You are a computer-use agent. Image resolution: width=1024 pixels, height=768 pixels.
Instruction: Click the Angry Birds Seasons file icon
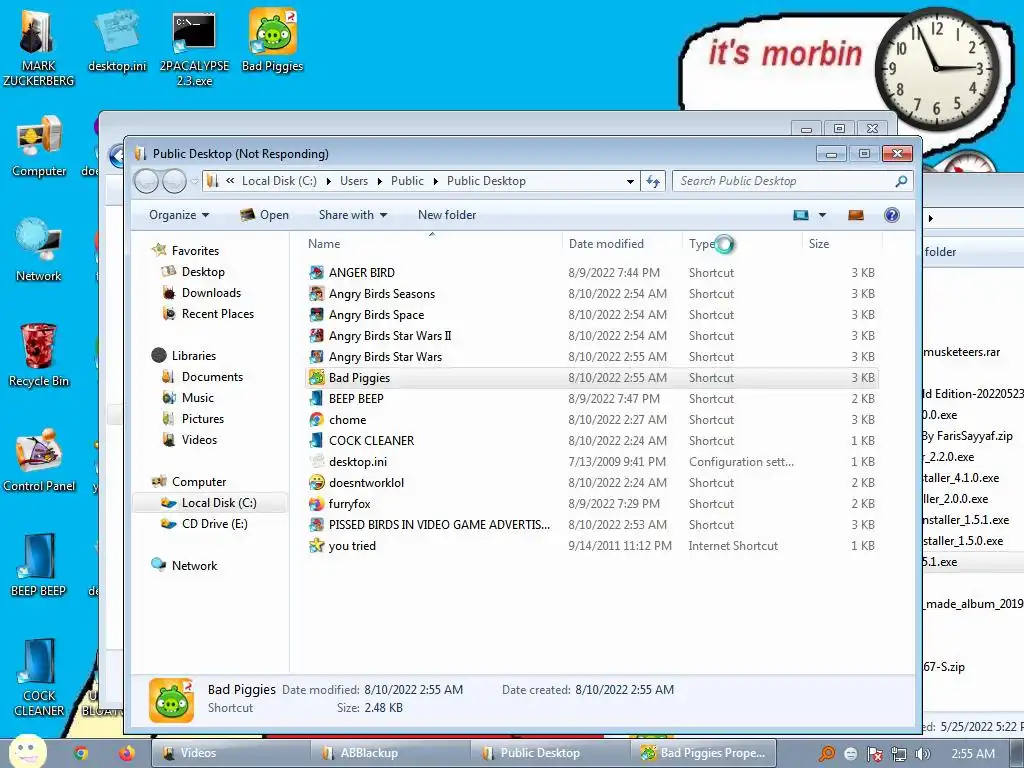click(x=317, y=294)
